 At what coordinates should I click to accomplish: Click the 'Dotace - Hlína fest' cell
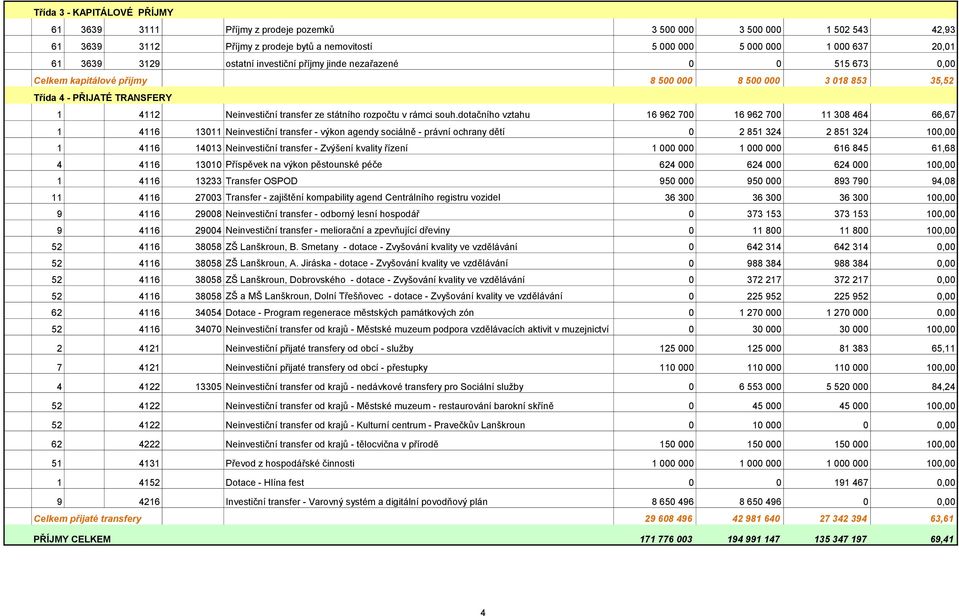(264, 483)
